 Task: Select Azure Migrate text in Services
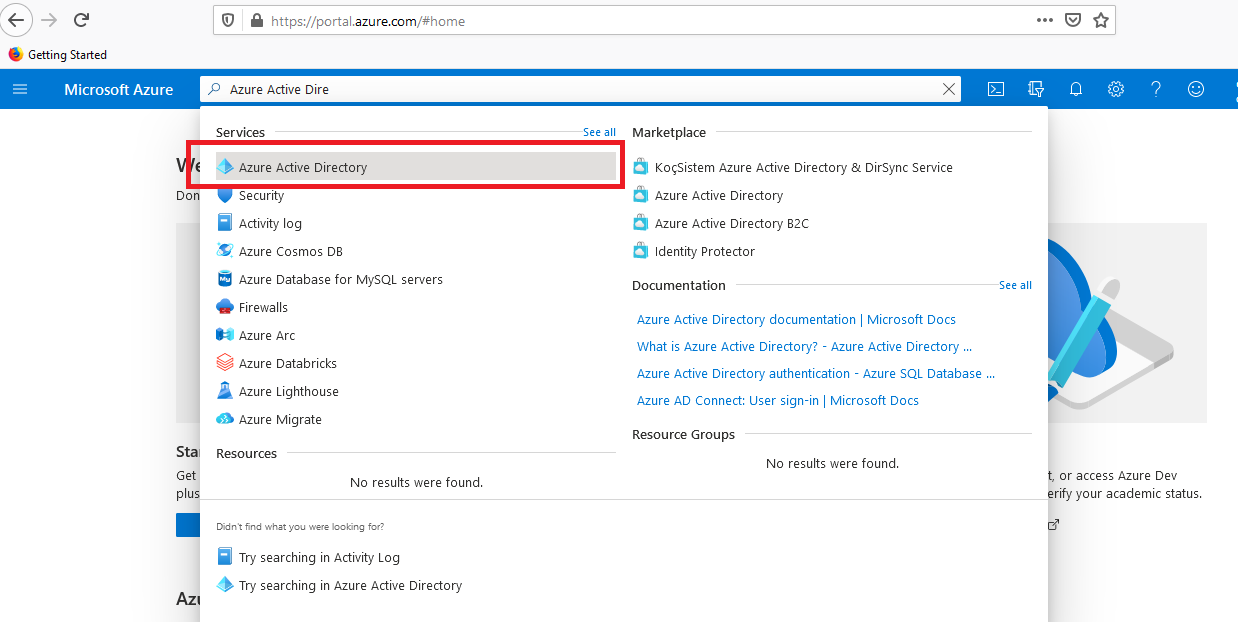tap(280, 419)
